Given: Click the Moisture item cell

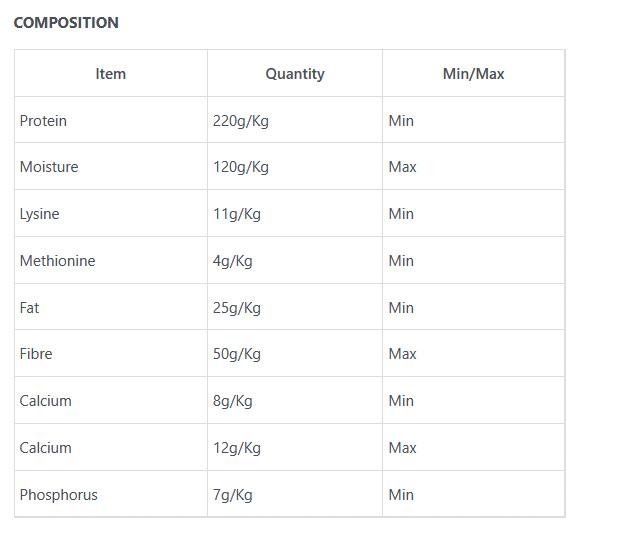Looking at the screenshot, I should point(49,167).
